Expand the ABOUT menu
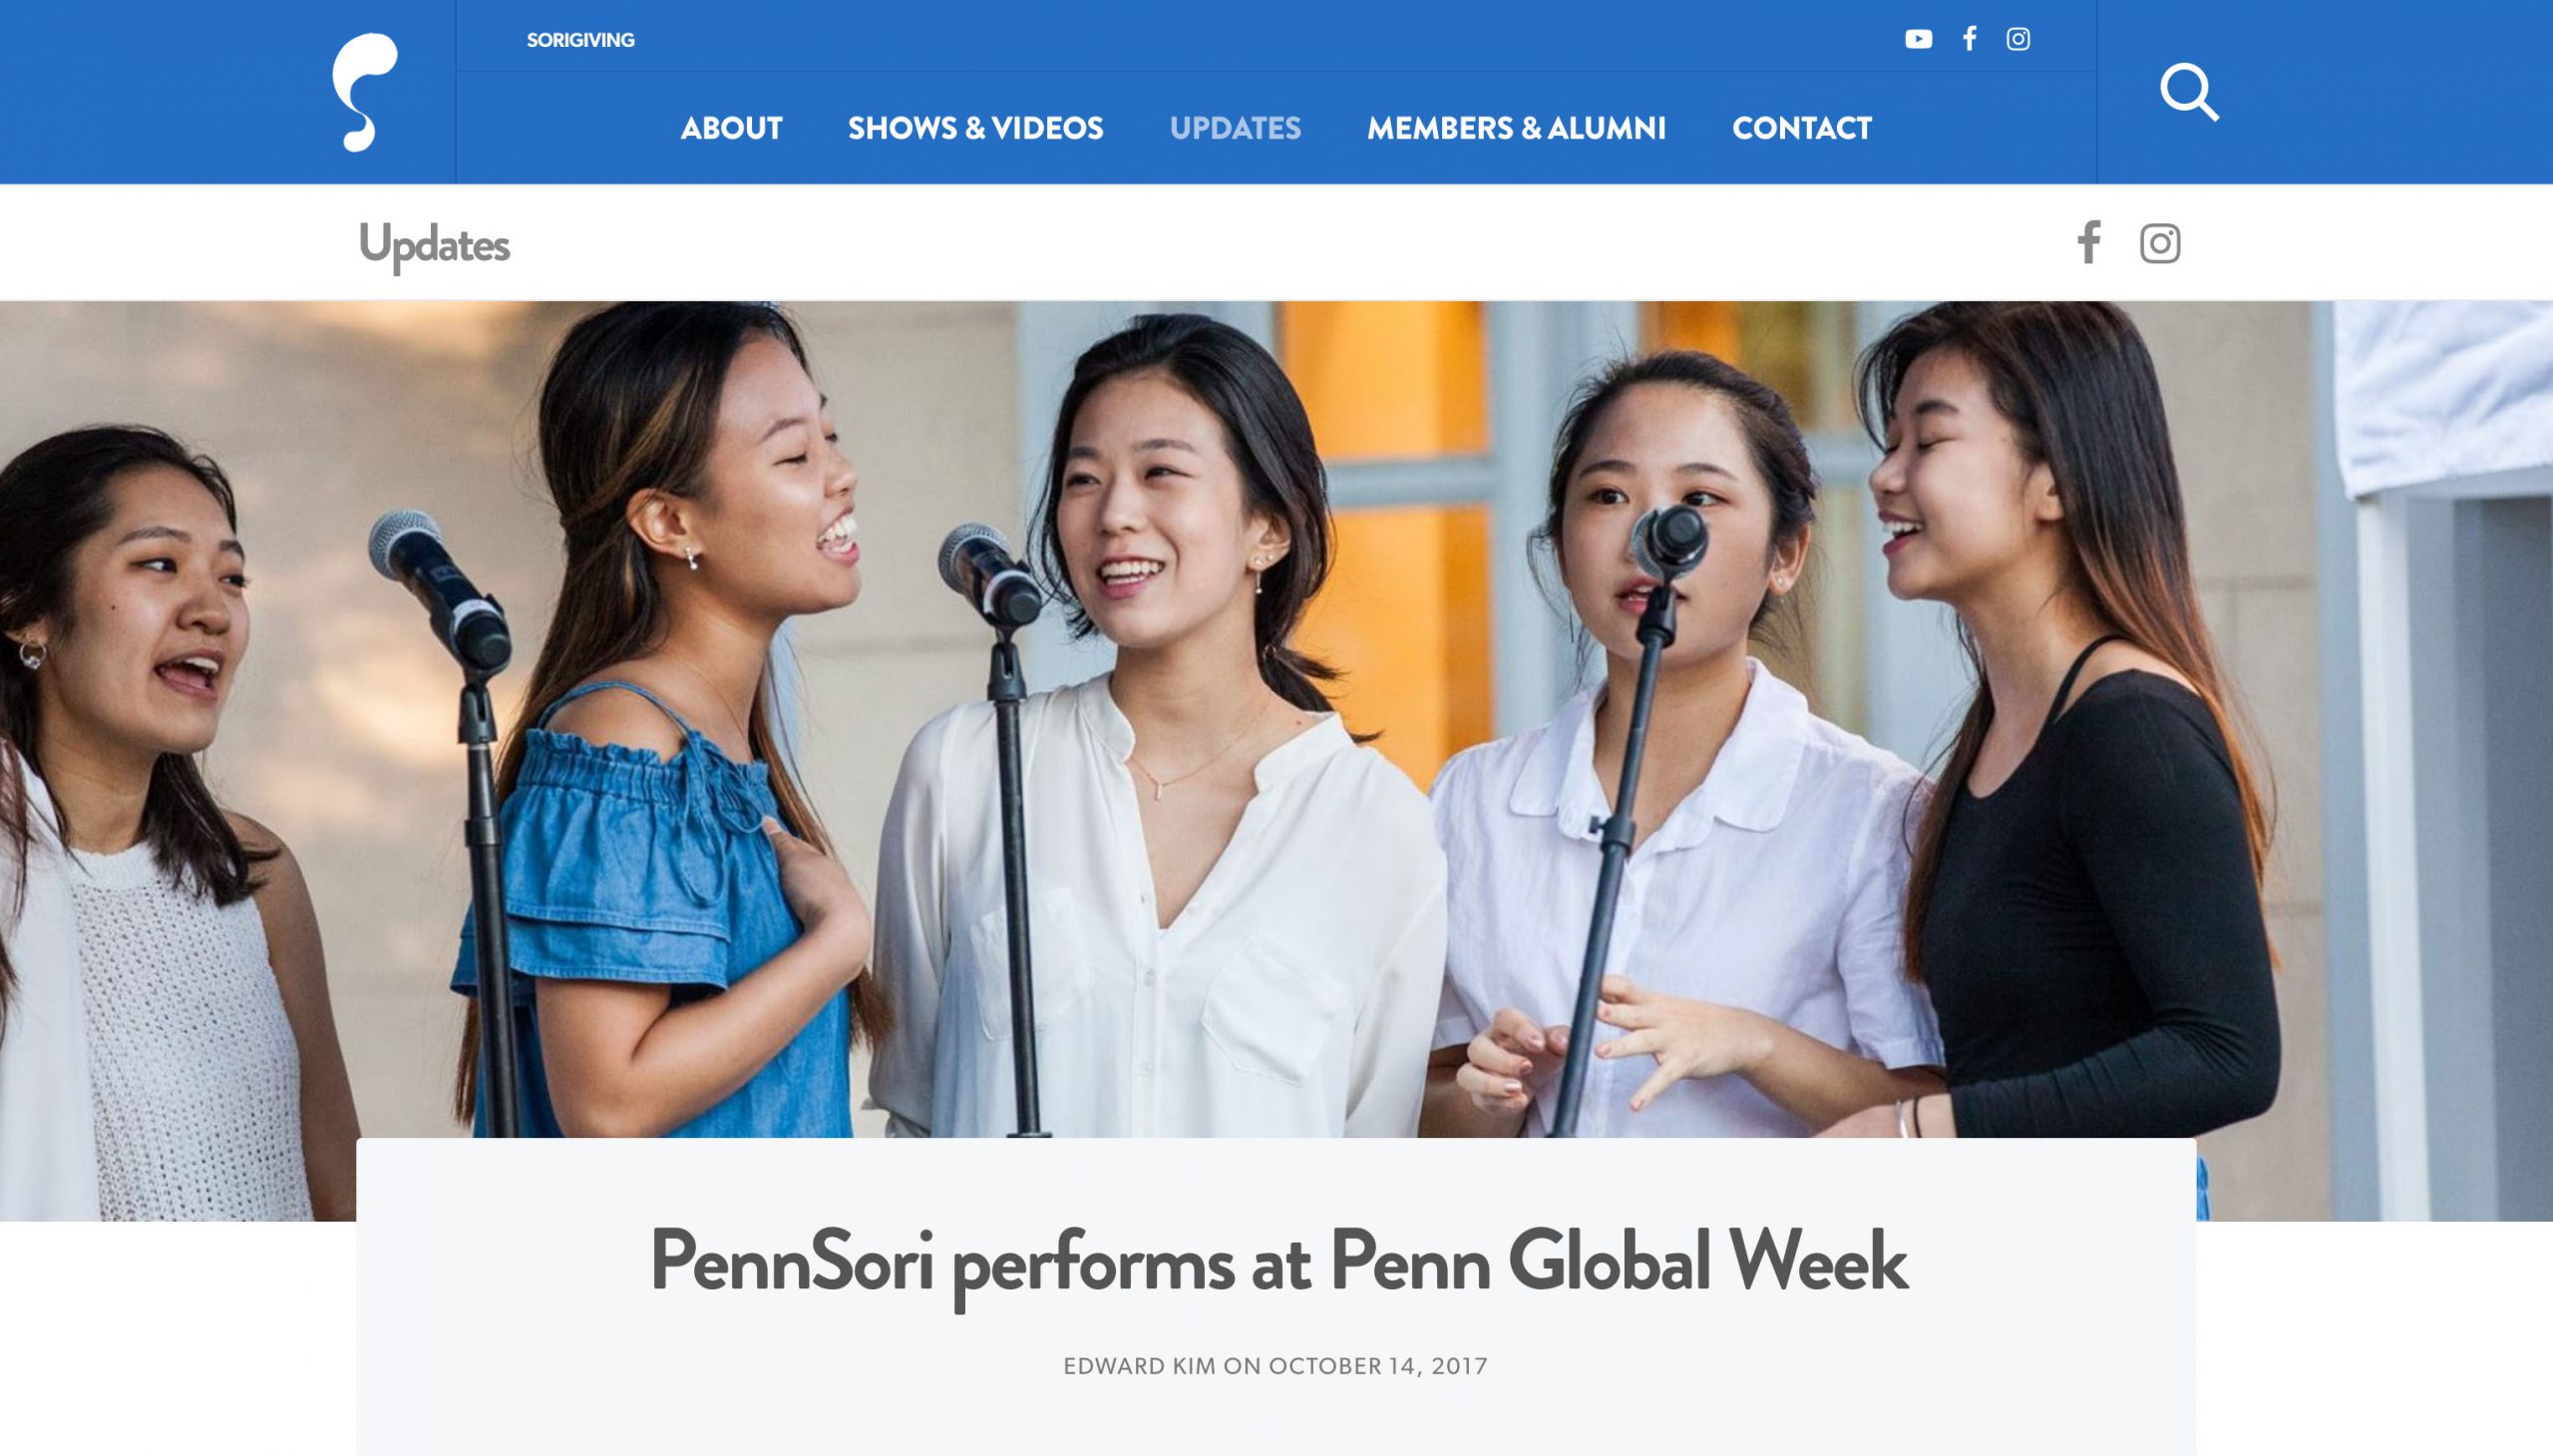The image size is (2553, 1456). (x=731, y=128)
